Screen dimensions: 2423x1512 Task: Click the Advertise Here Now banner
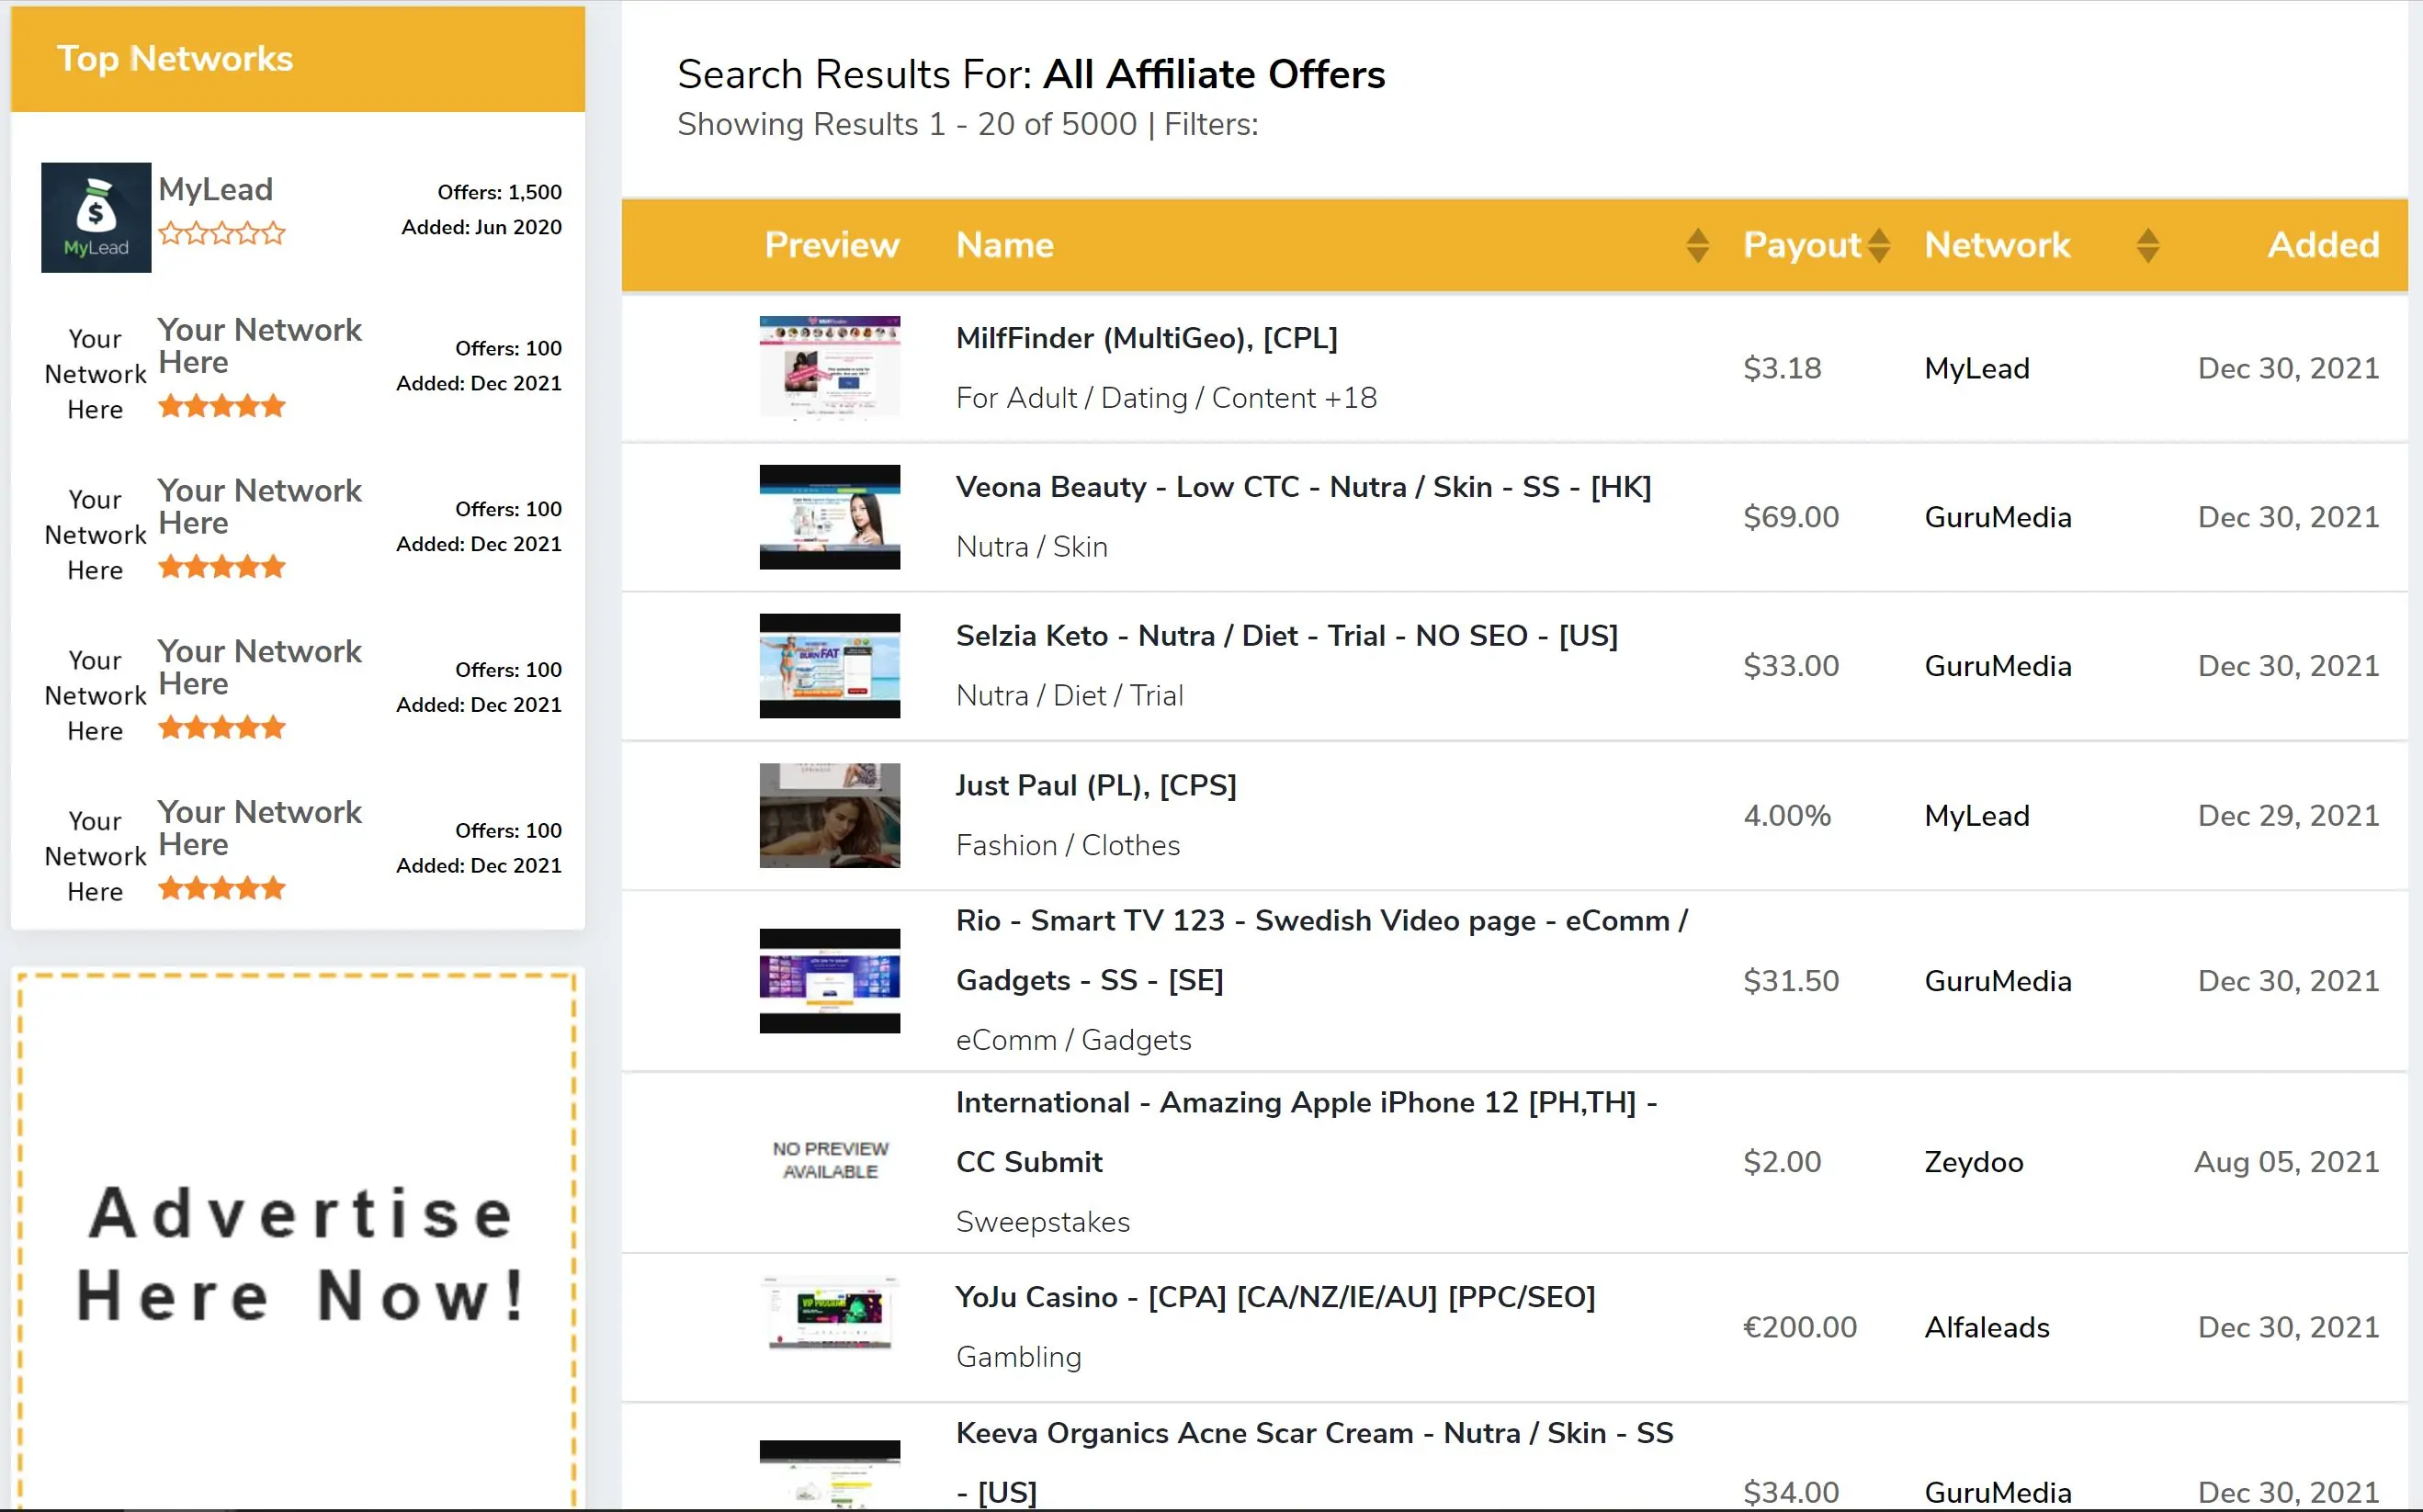click(x=298, y=1254)
